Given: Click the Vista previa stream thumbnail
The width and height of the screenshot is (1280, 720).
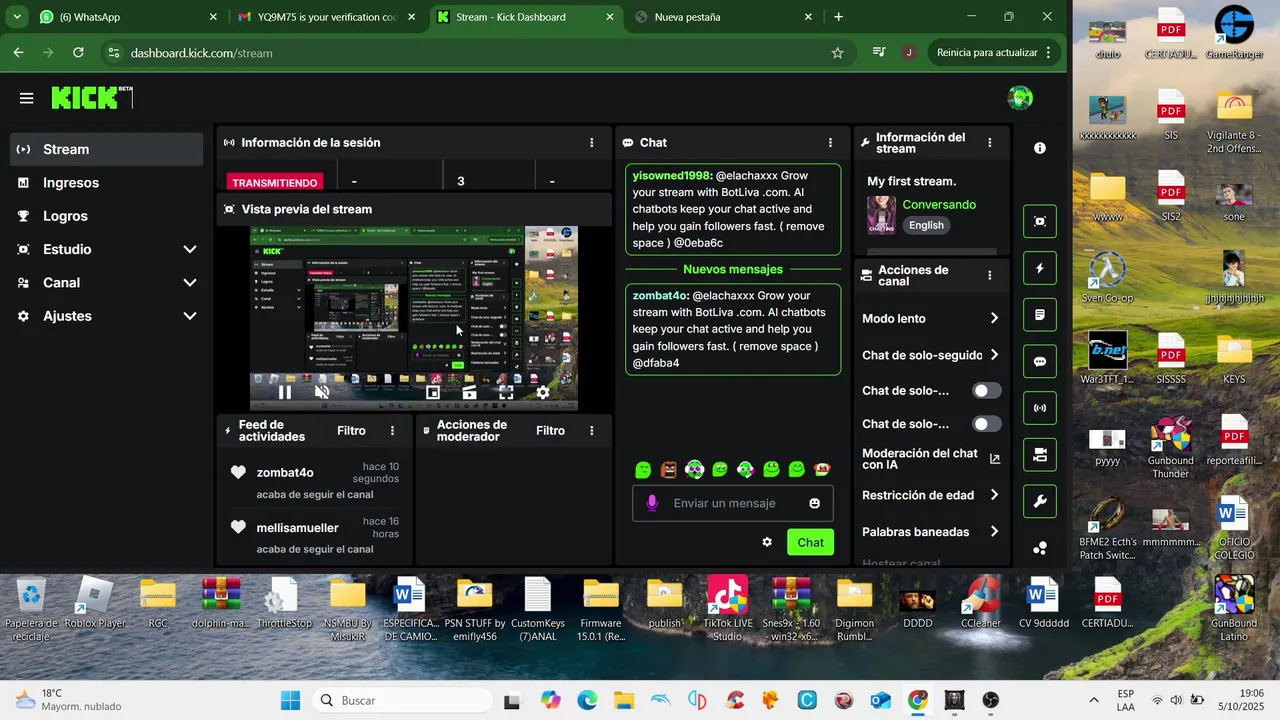Looking at the screenshot, I should pos(414,318).
